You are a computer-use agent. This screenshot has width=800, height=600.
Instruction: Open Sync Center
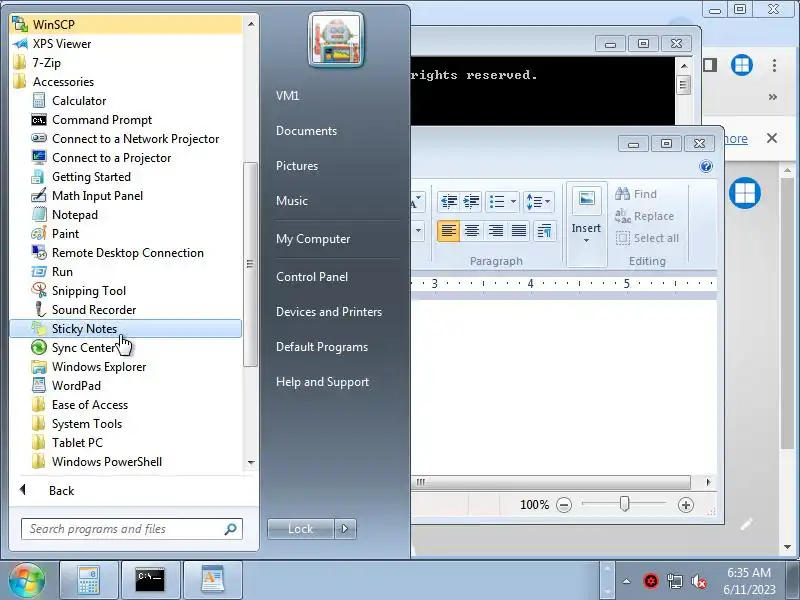[x=126, y=348]
